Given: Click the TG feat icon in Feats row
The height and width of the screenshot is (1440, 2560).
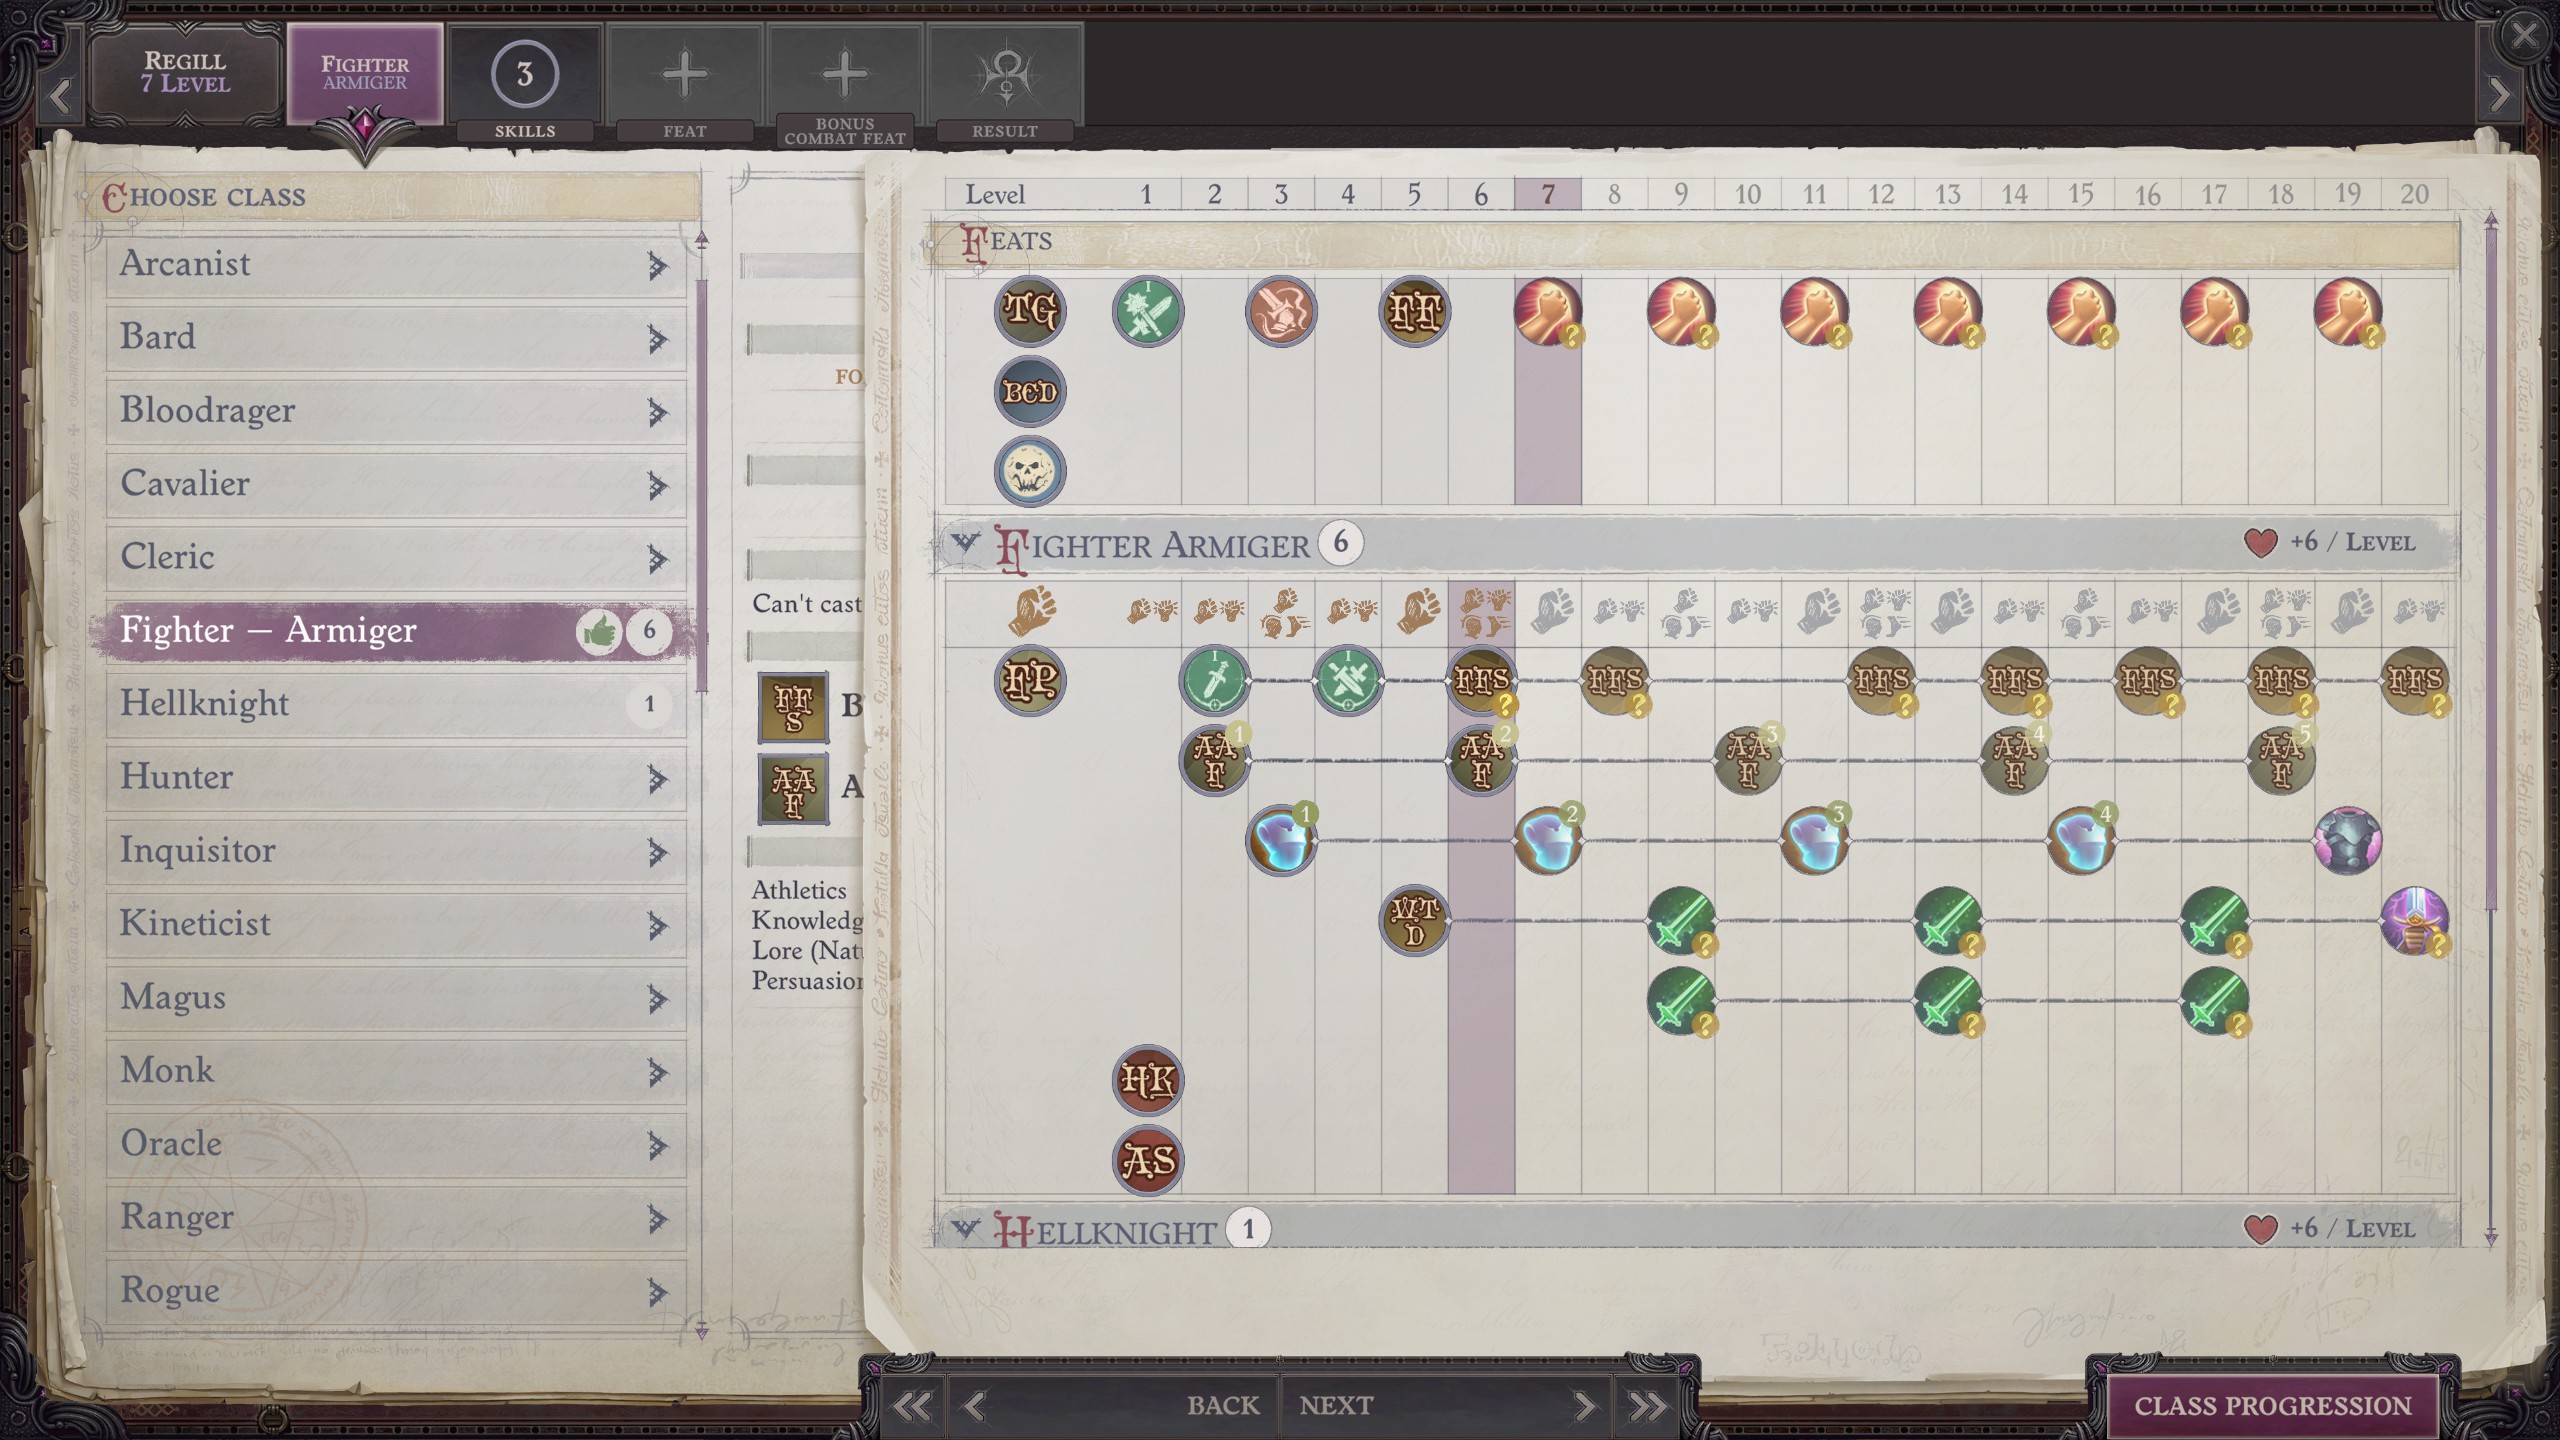Looking at the screenshot, I should [1029, 311].
